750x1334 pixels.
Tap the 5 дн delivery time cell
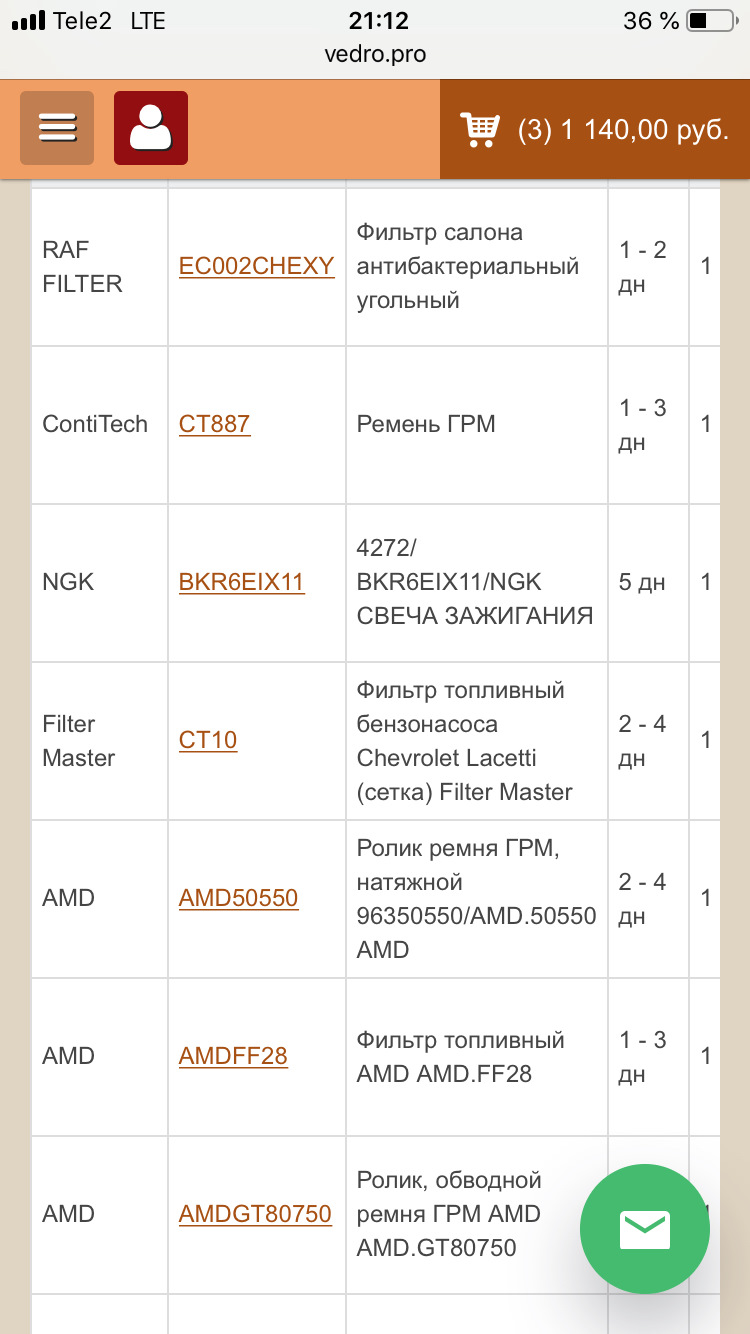[642, 582]
